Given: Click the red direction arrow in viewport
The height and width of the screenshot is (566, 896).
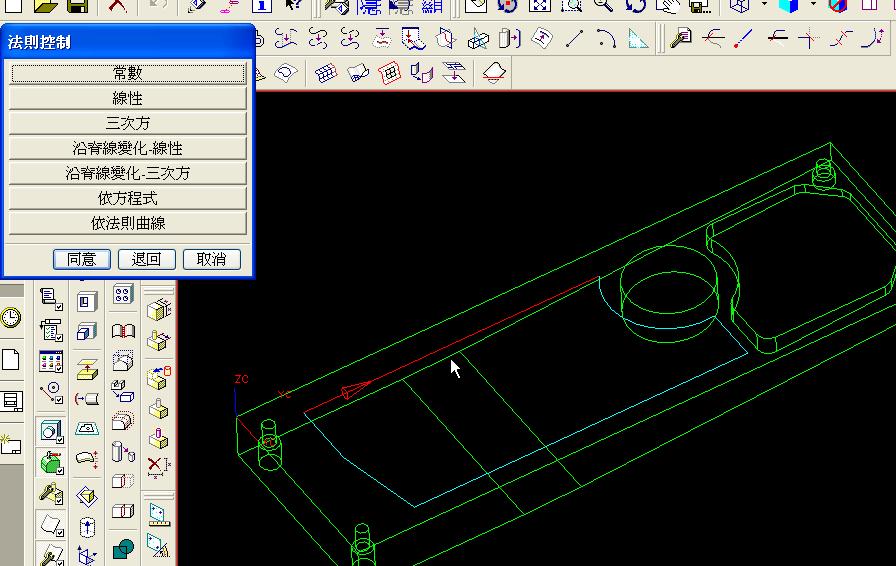Looking at the screenshot, I should click(355, 390).
